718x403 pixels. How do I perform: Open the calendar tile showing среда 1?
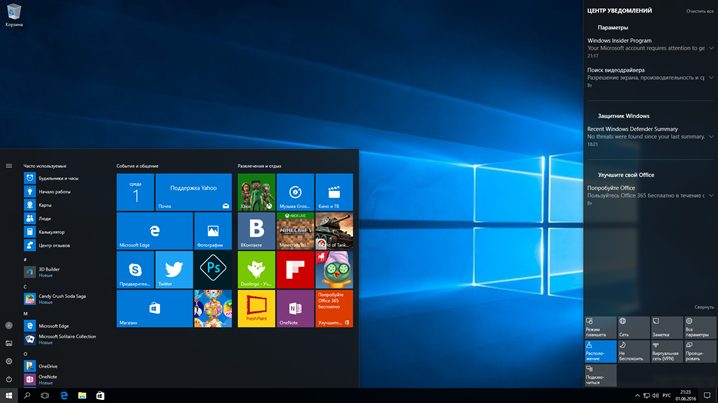coord(135,192)
